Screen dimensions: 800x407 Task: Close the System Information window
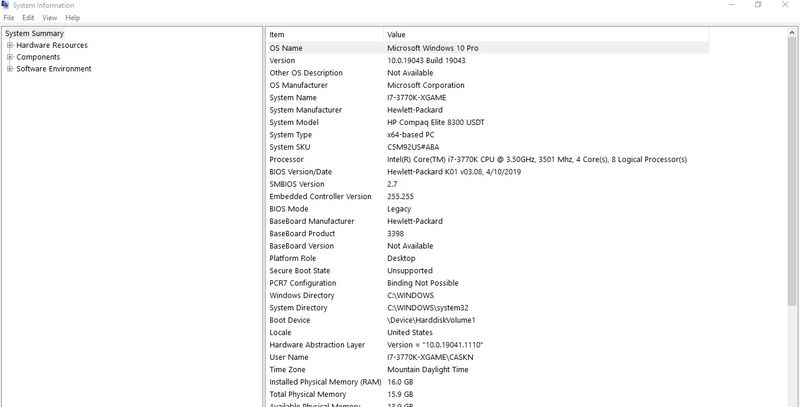click(x=785, y=5)
